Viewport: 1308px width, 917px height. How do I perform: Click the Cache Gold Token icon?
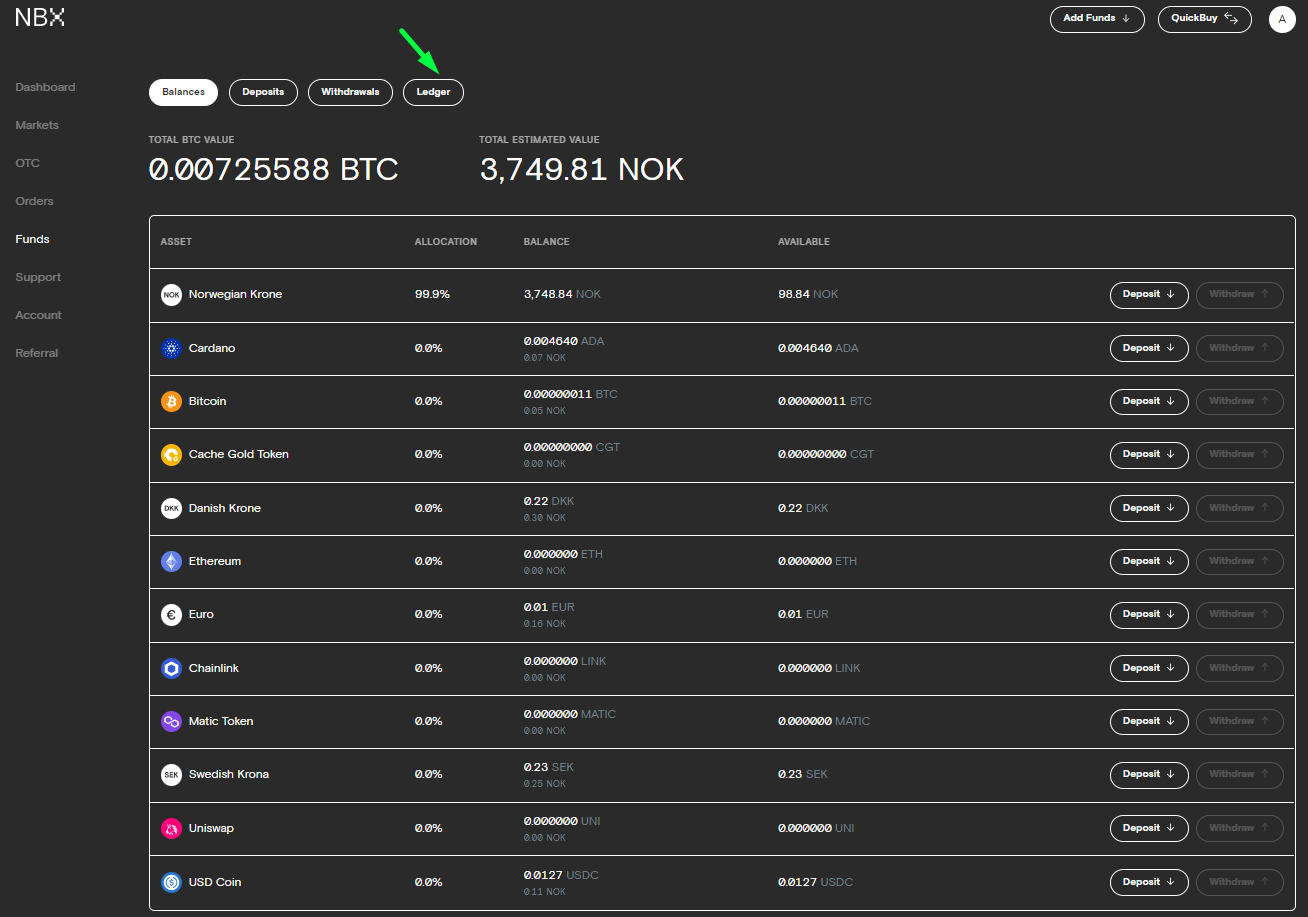coord(171,454)
